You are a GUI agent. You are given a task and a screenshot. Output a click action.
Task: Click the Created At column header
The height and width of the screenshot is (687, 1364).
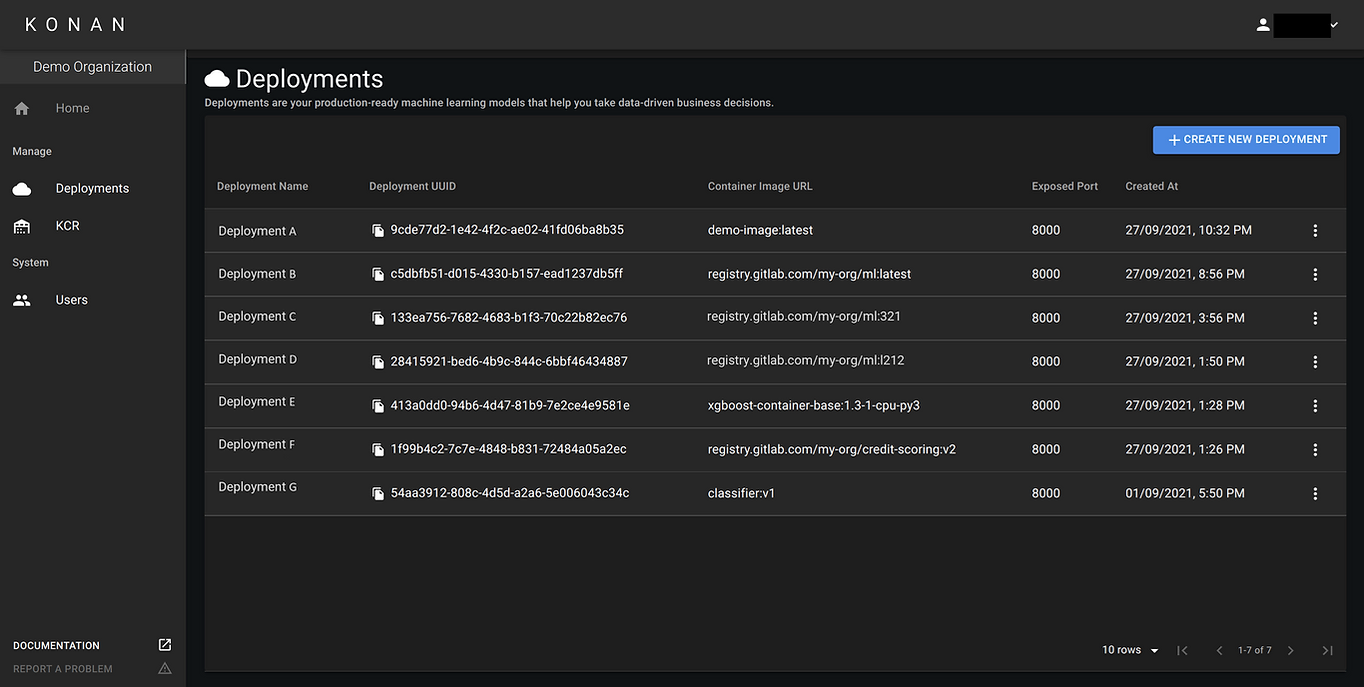coord(1151,186)
